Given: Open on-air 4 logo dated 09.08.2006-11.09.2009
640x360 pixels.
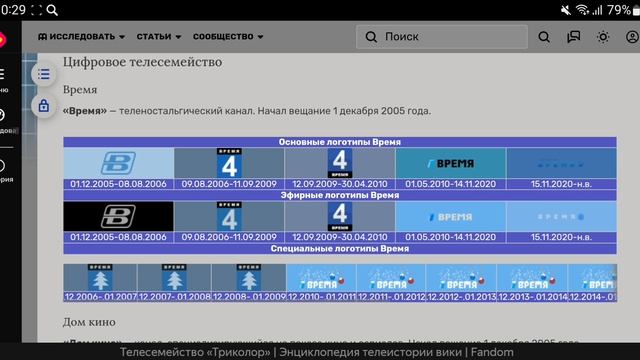Looking at the screenshot, I should [x=229, y=216].
